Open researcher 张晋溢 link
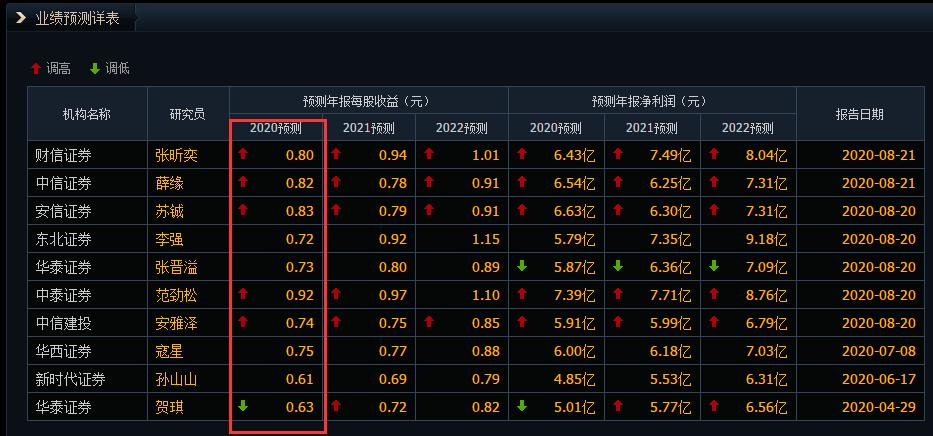 176,268
